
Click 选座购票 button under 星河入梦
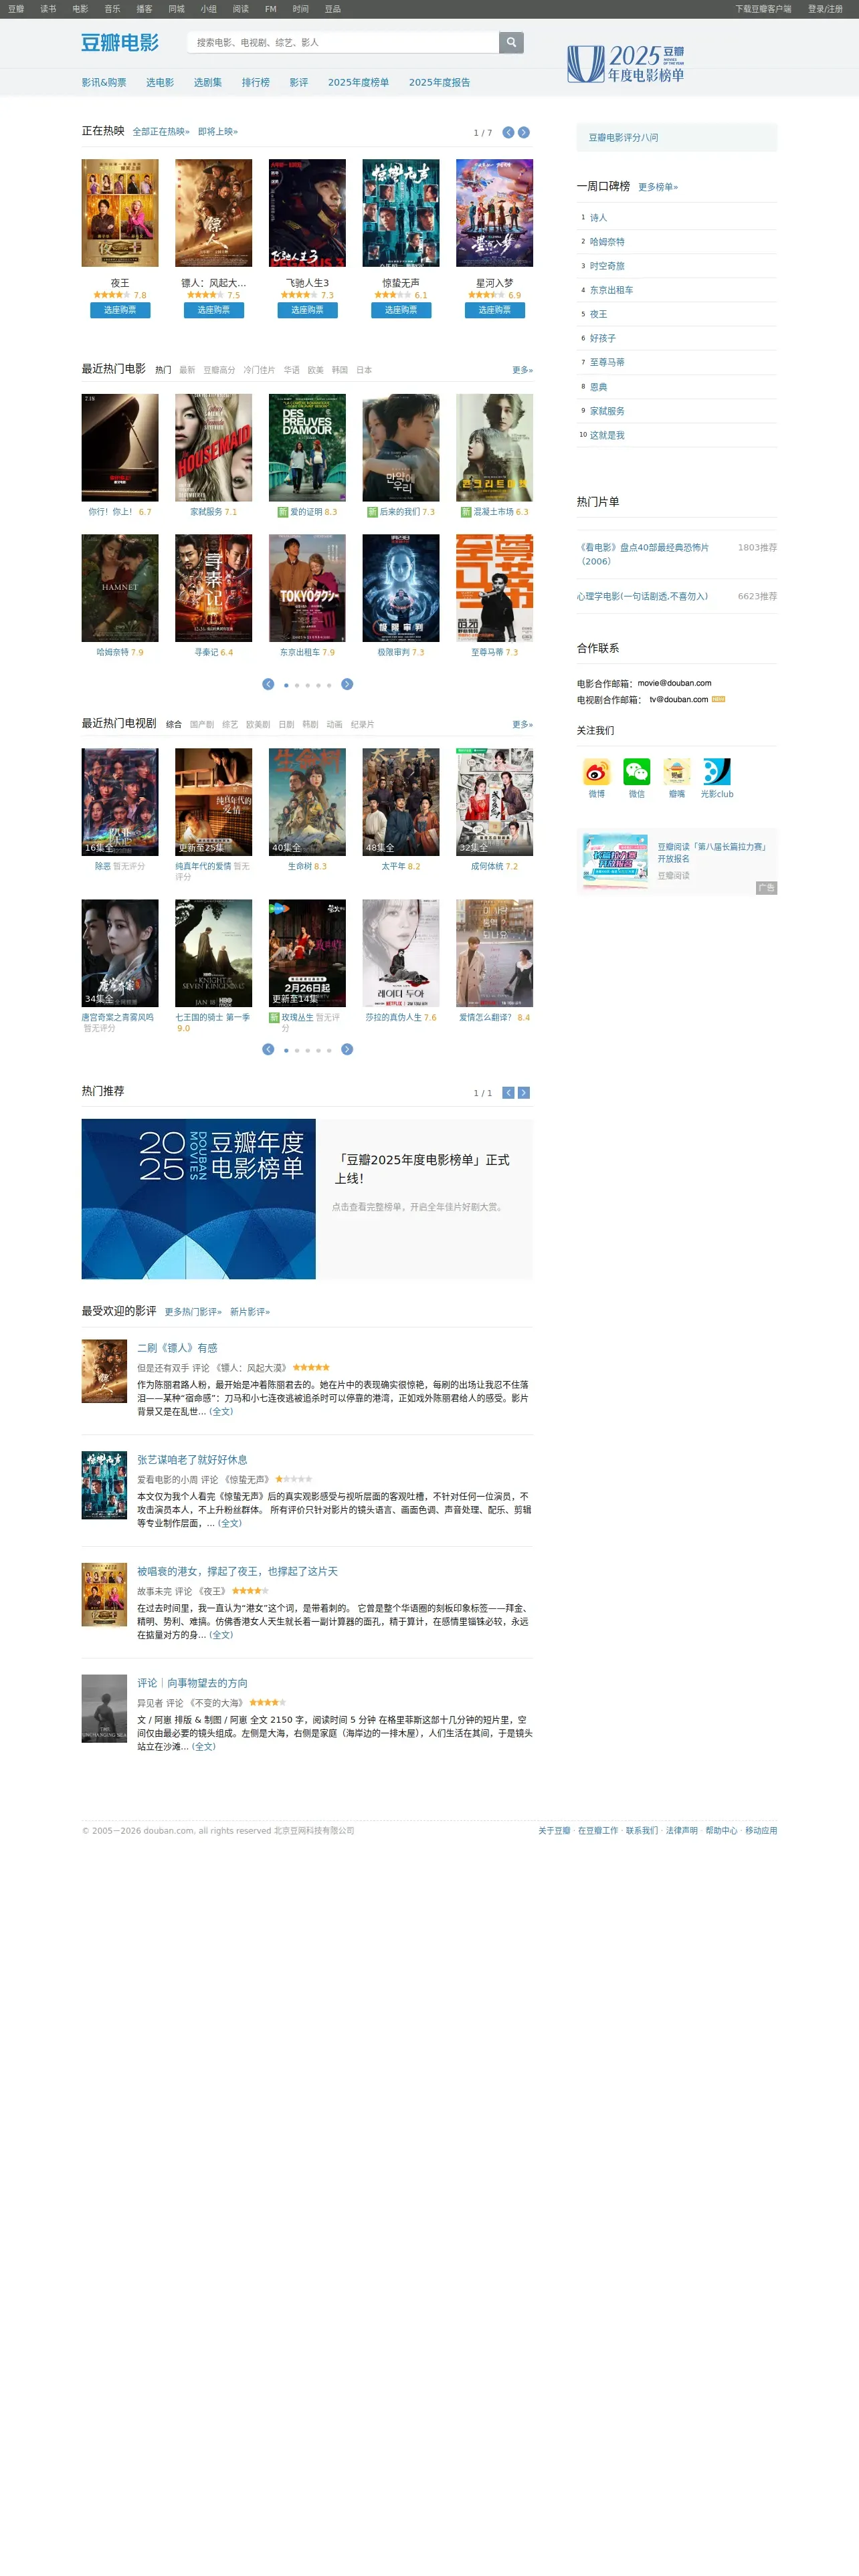point(494,310)
